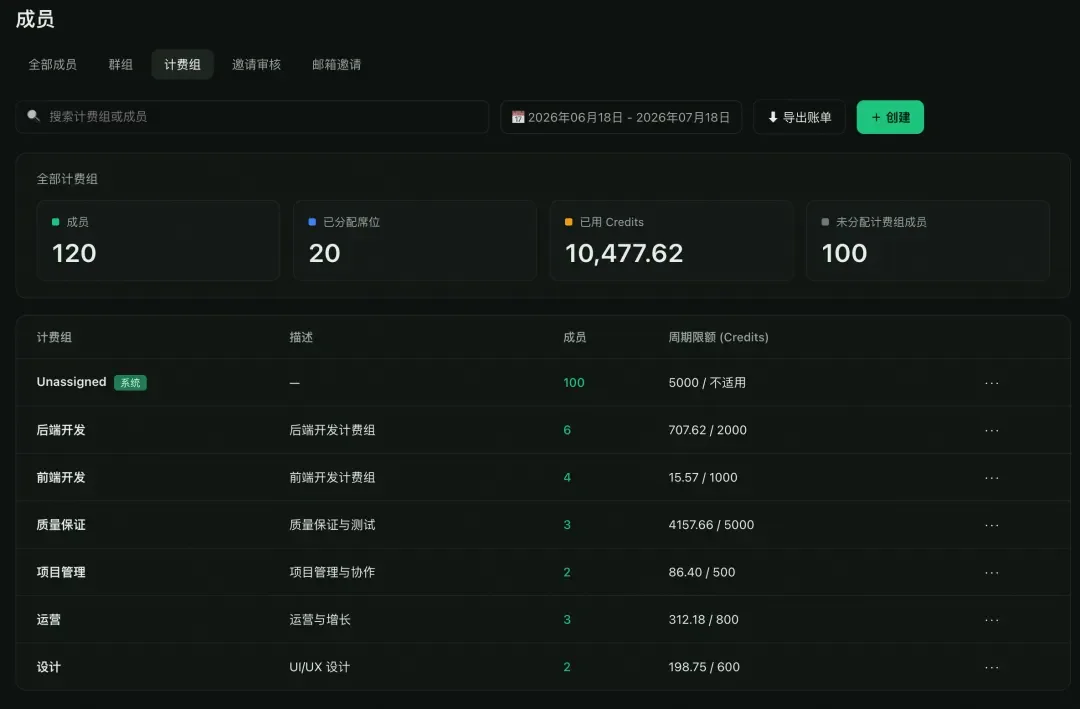Click the 全部计费组 section title
The width and height of the screenshot is (1080, 709).
click(67, 179)
